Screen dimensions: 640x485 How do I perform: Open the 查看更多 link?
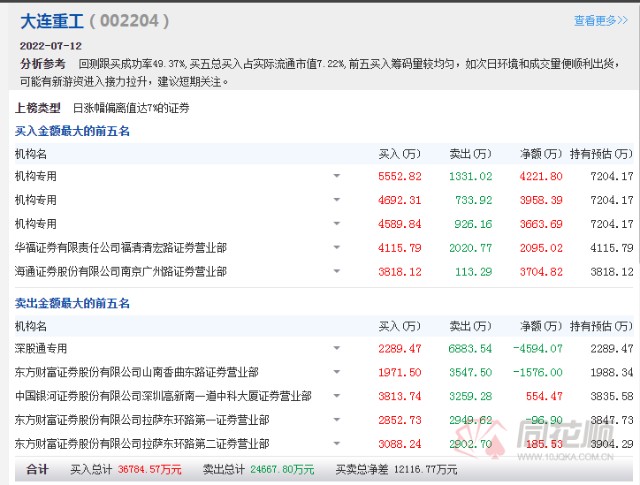[x=600, y=20]
